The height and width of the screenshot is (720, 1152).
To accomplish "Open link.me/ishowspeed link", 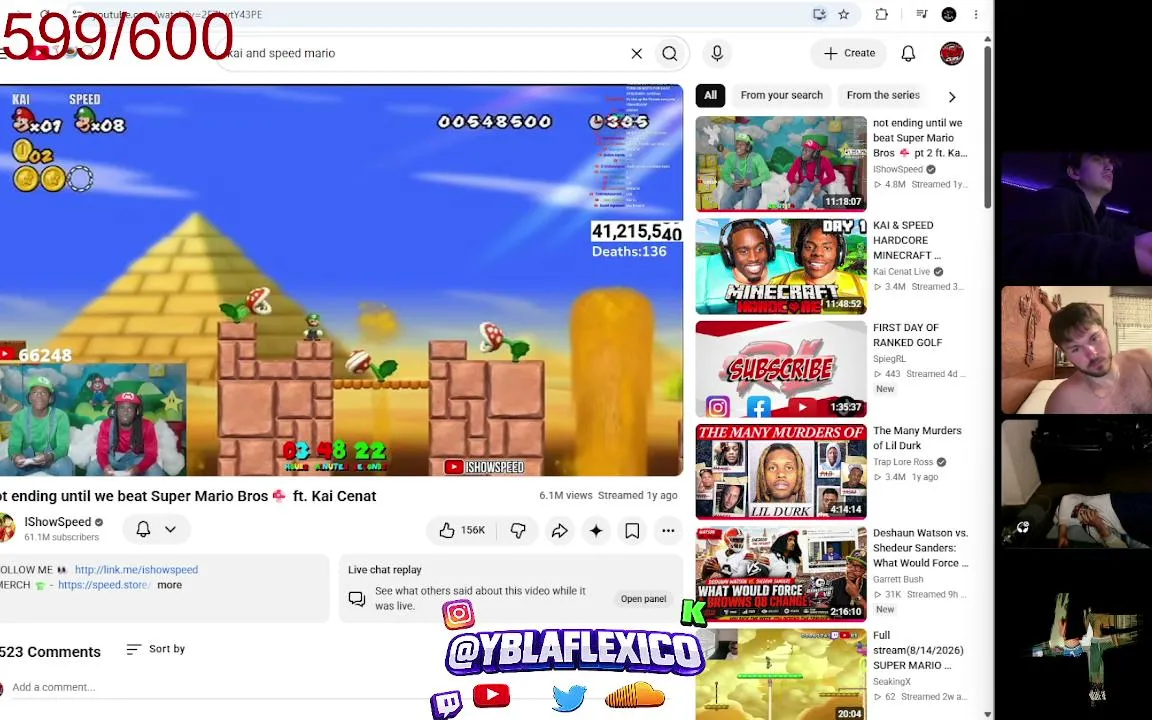I will click(x=136, y=569).
